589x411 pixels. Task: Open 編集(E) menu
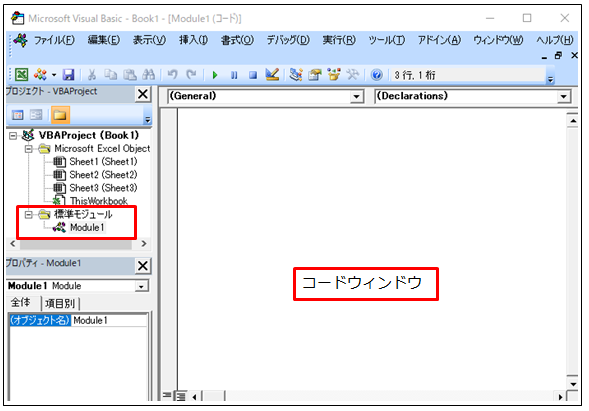[x=104, y=40]
